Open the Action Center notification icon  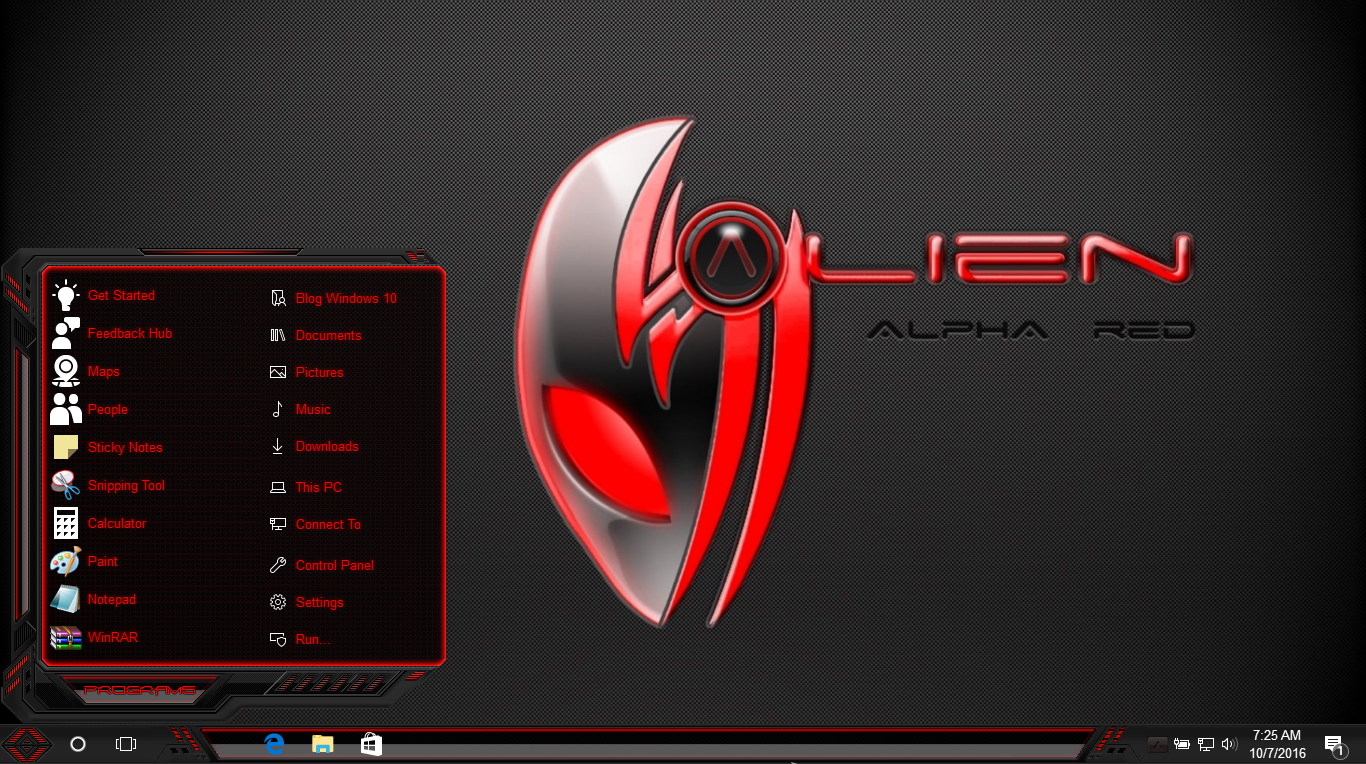pos(1334,744)
